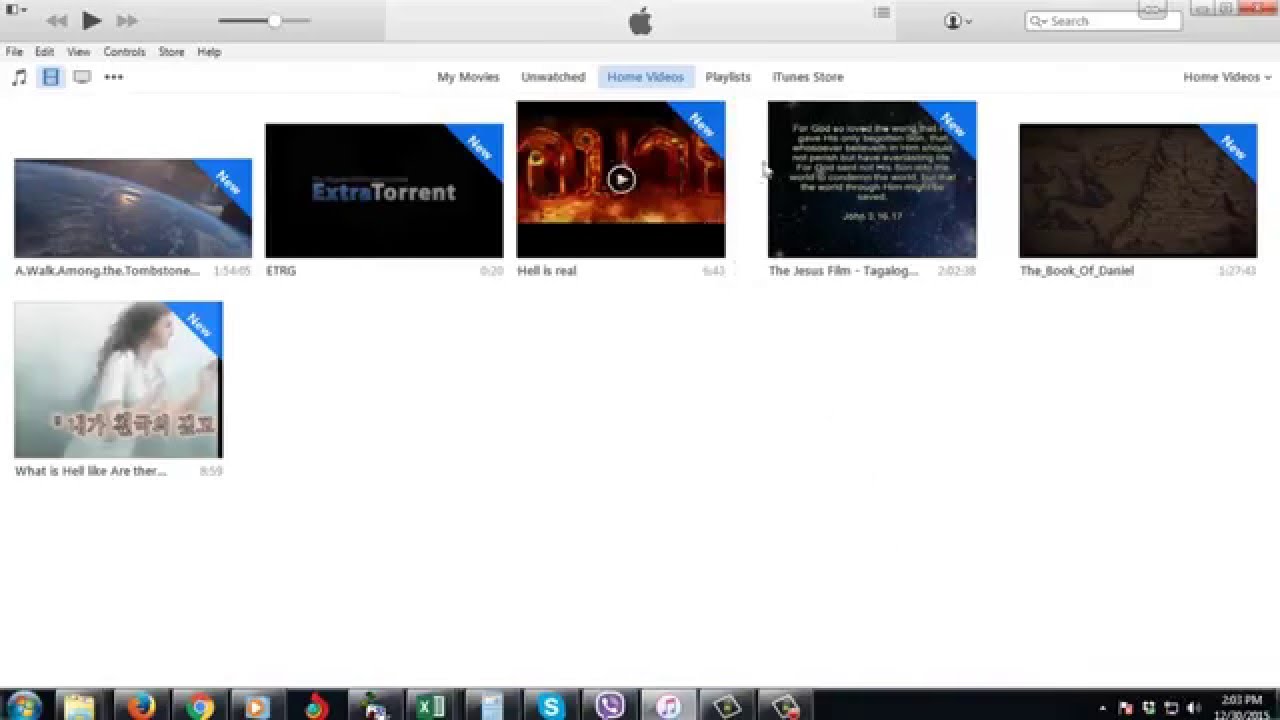Click the 1:27:43 duration text
This screenshot has height=720, width=1280.
[x=1238, y=271]
